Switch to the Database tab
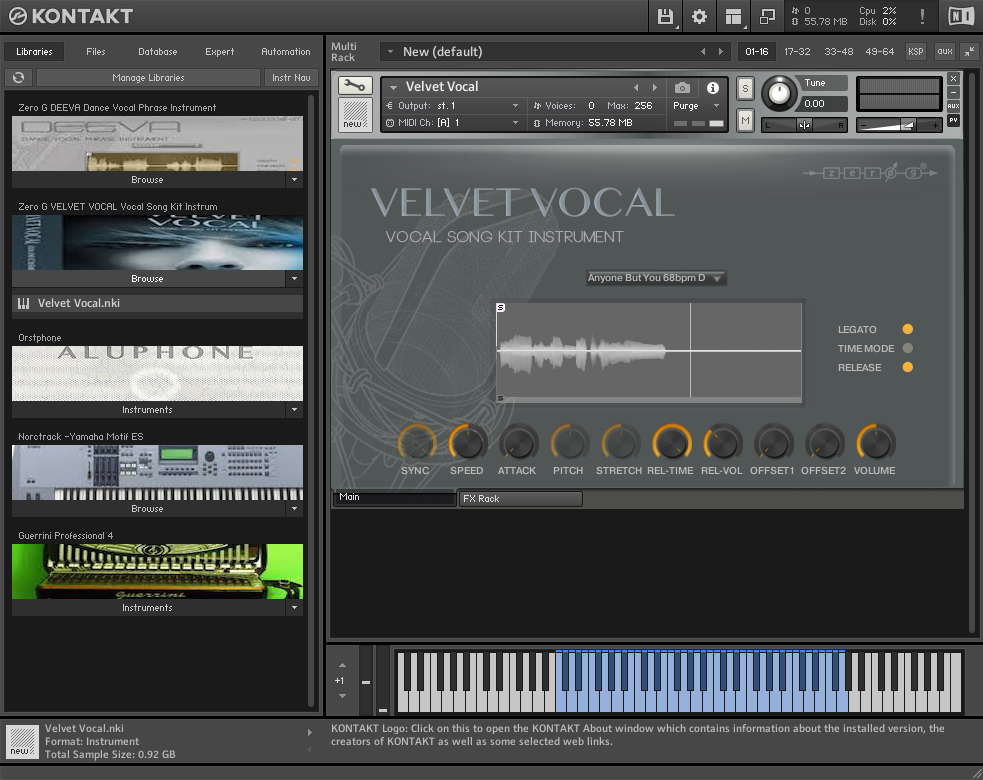 click(x=158, y=51)
